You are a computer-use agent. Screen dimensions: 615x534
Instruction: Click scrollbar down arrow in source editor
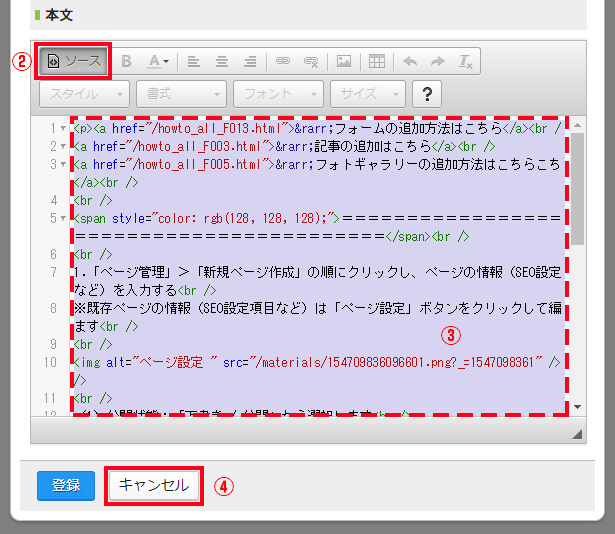pos(577,407)
